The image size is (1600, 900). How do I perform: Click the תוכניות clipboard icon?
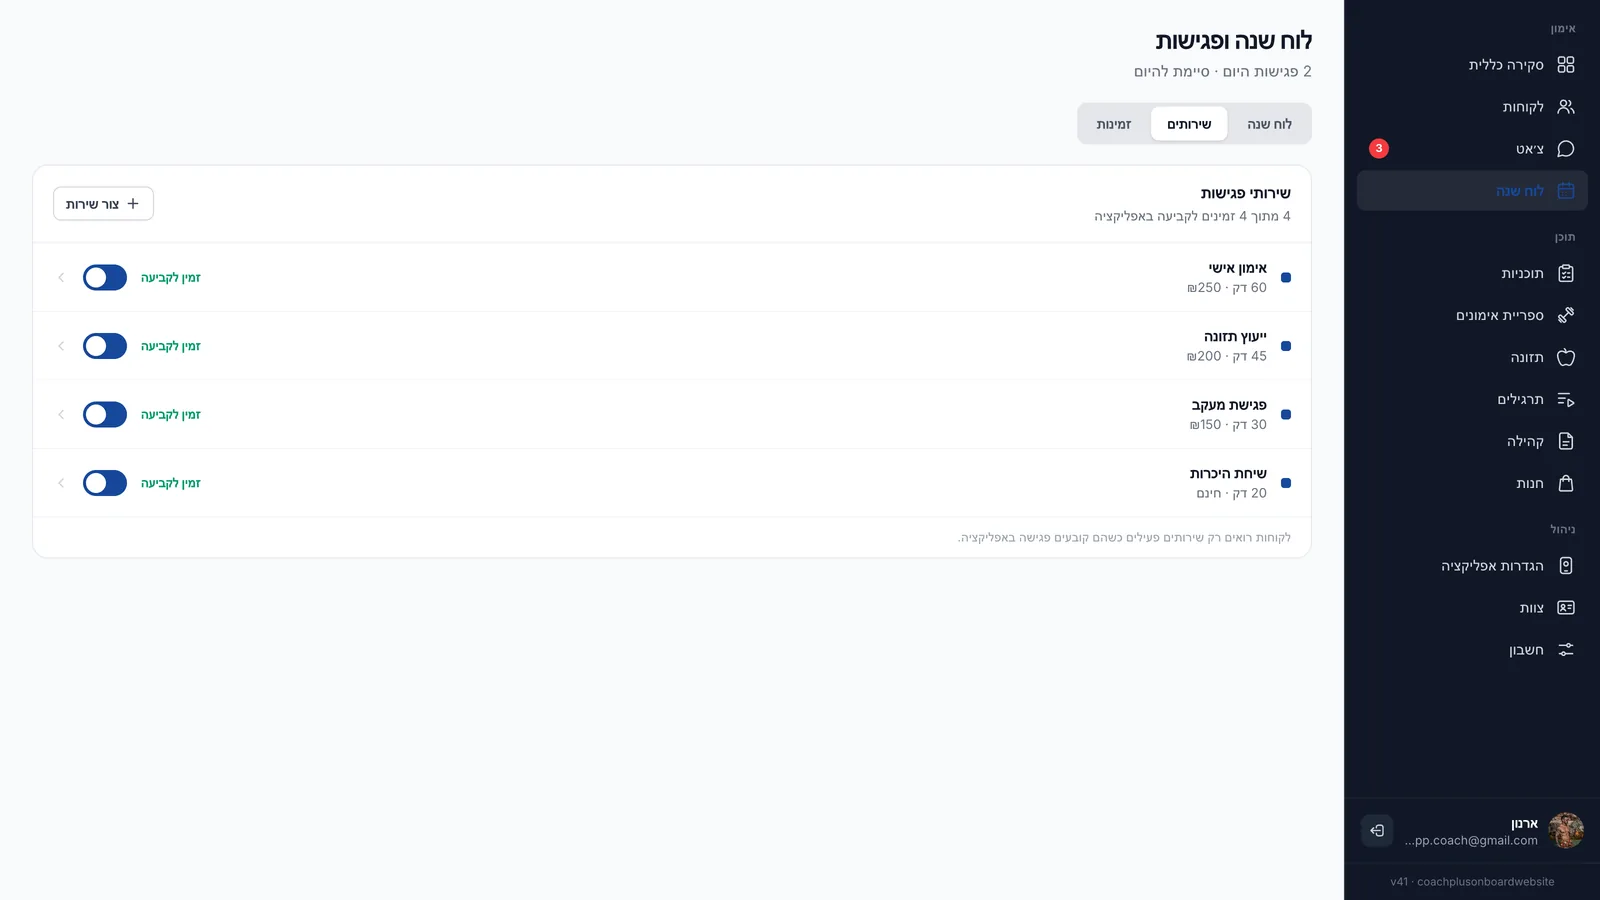tap(1566, 274)
